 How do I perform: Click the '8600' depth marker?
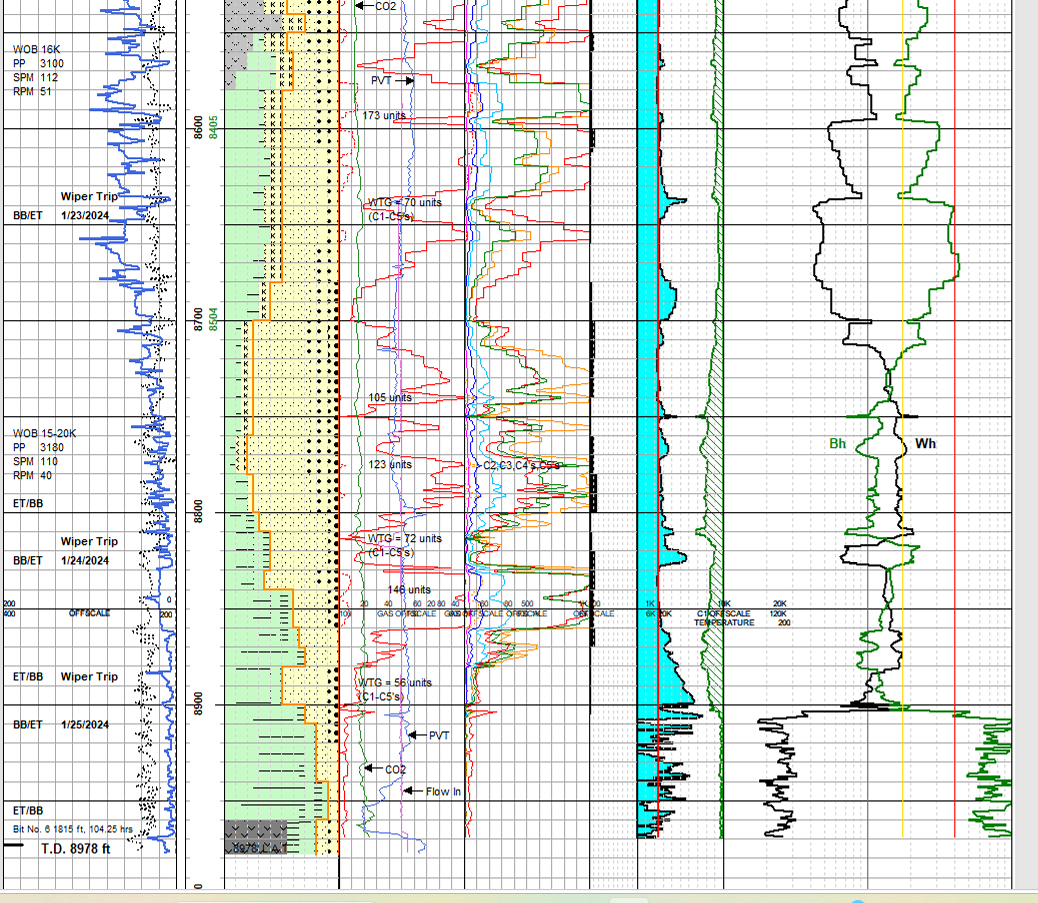(x=199, y=127)
